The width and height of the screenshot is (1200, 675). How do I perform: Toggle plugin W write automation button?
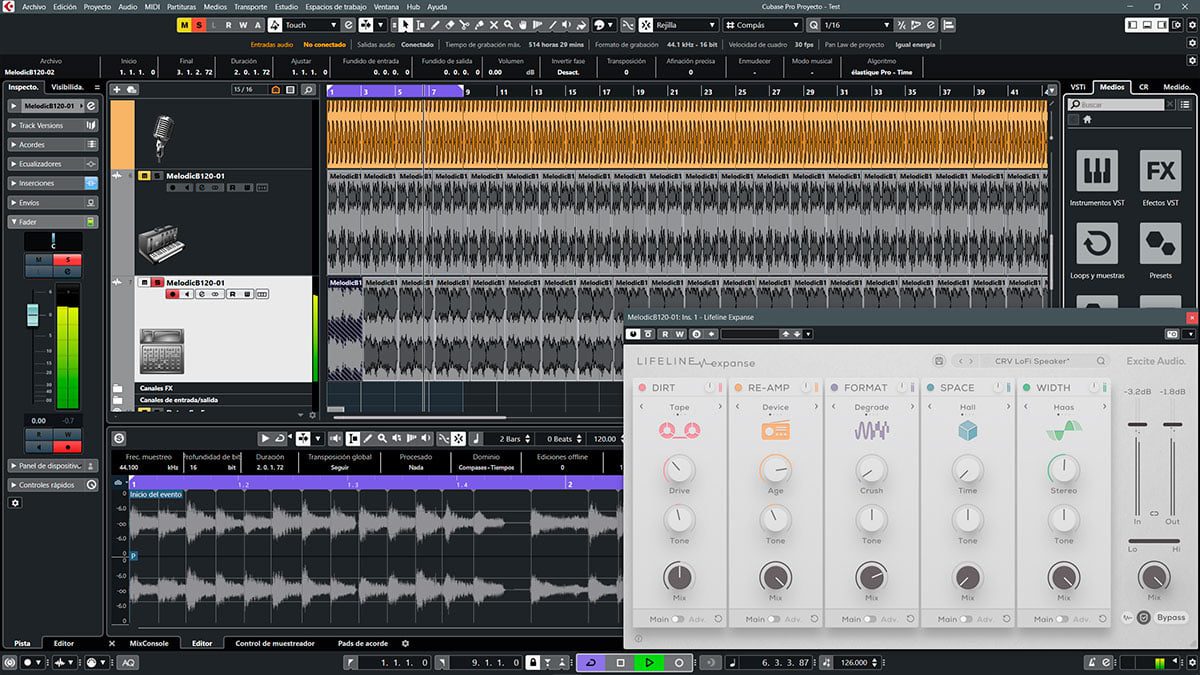click(679, 333)
